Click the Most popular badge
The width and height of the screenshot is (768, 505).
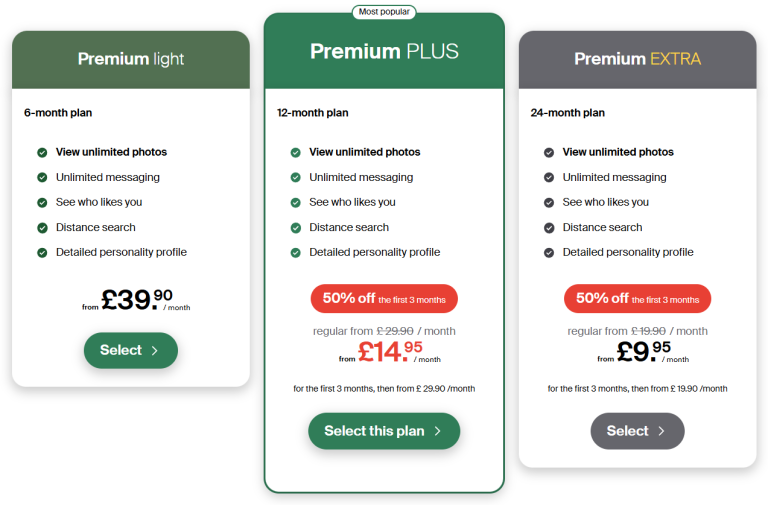[384, 12]
